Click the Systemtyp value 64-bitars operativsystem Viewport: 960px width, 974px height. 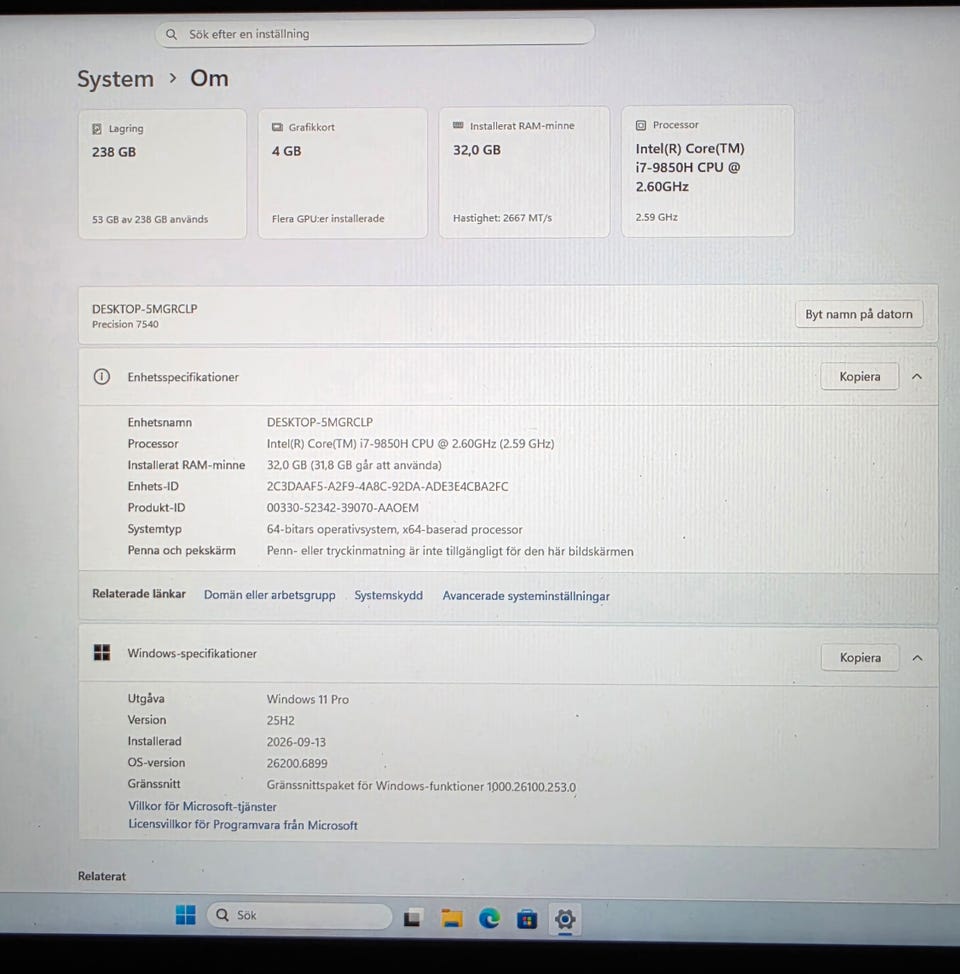[x=395, y=529]
